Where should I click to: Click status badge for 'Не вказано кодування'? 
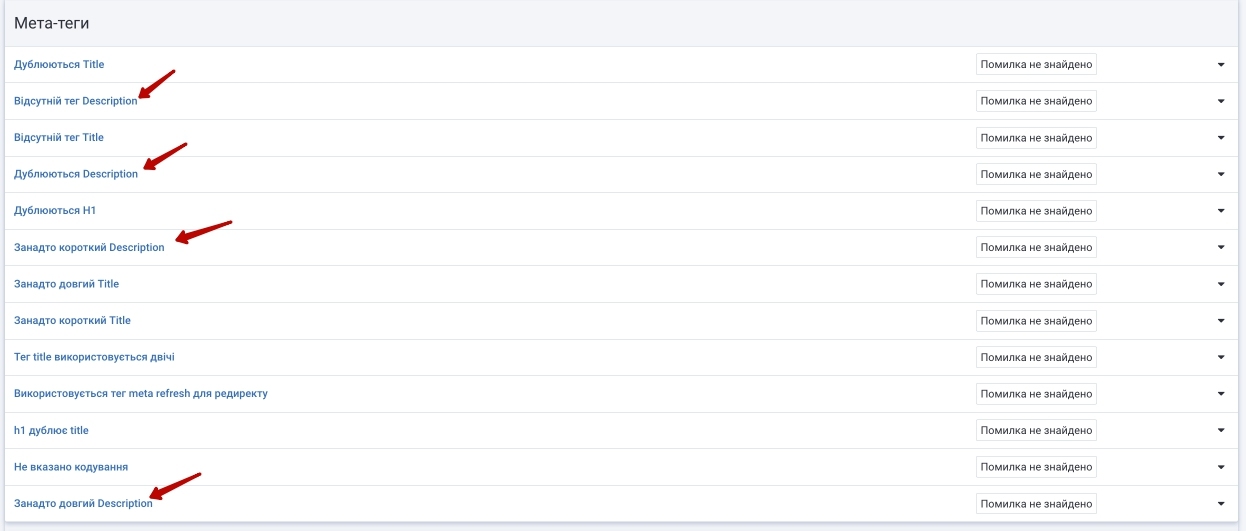click(x=1036, y=467)
